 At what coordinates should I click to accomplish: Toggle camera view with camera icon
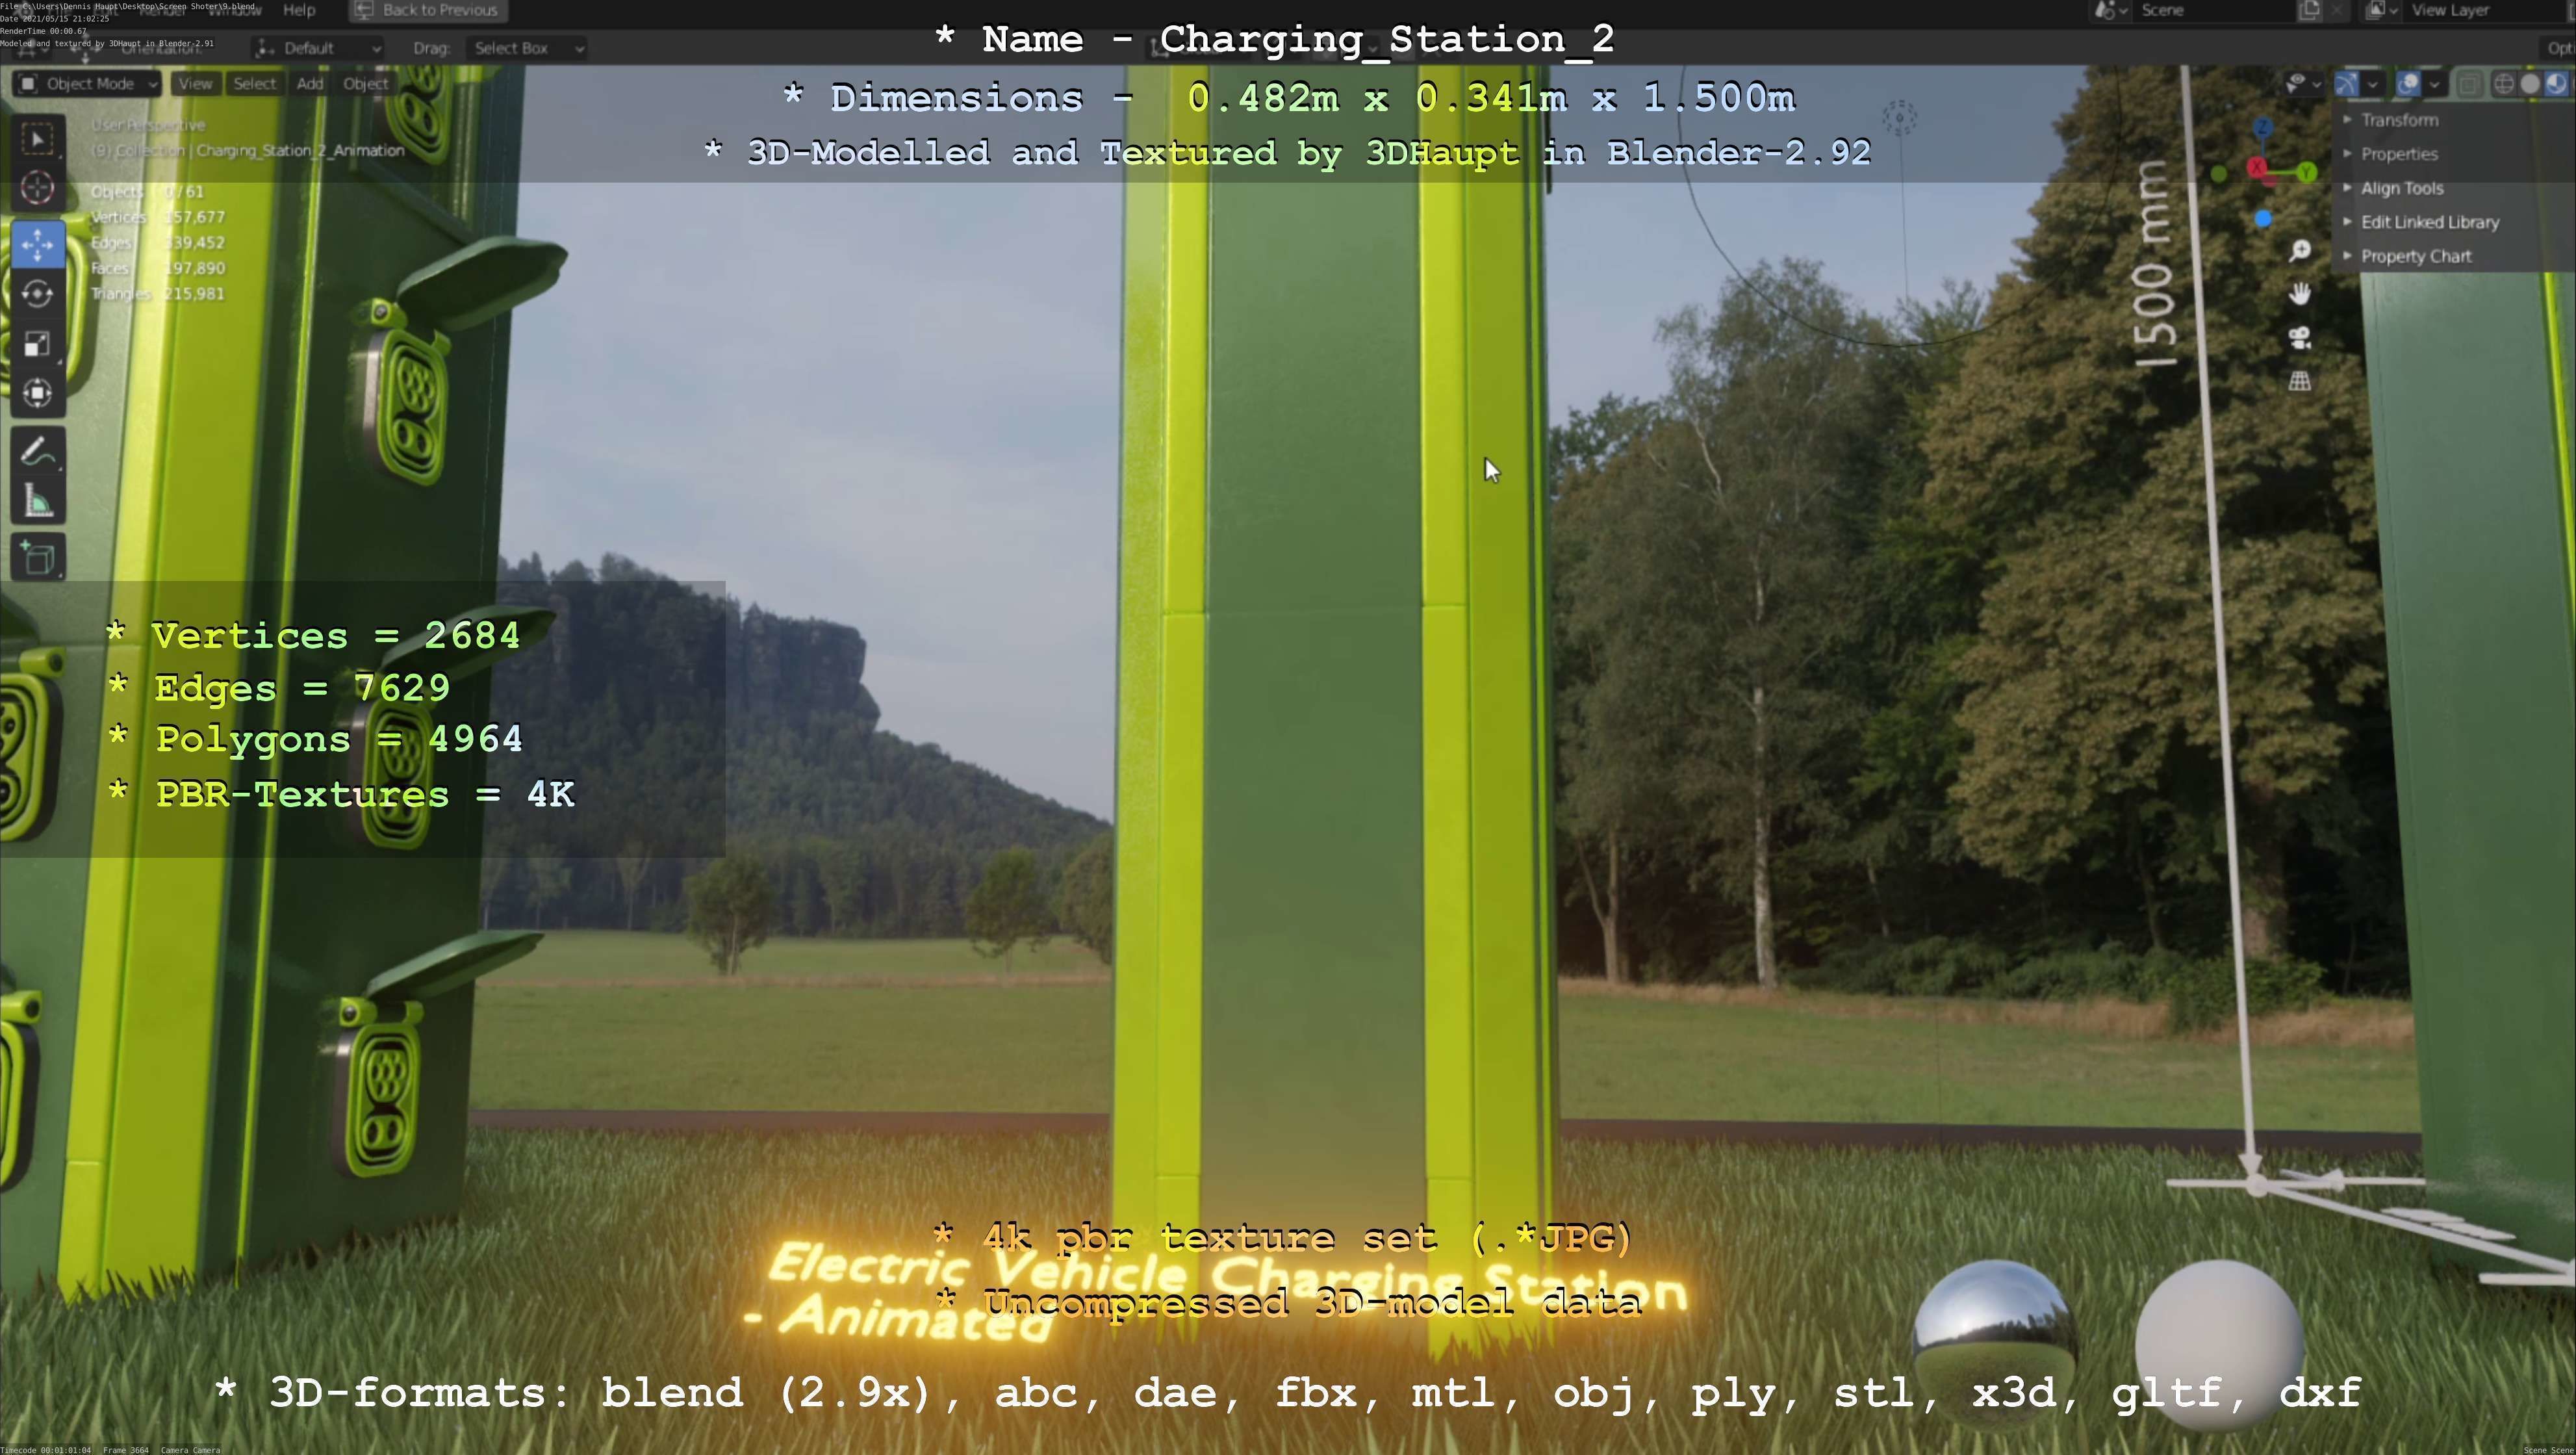coord(2300,338)
